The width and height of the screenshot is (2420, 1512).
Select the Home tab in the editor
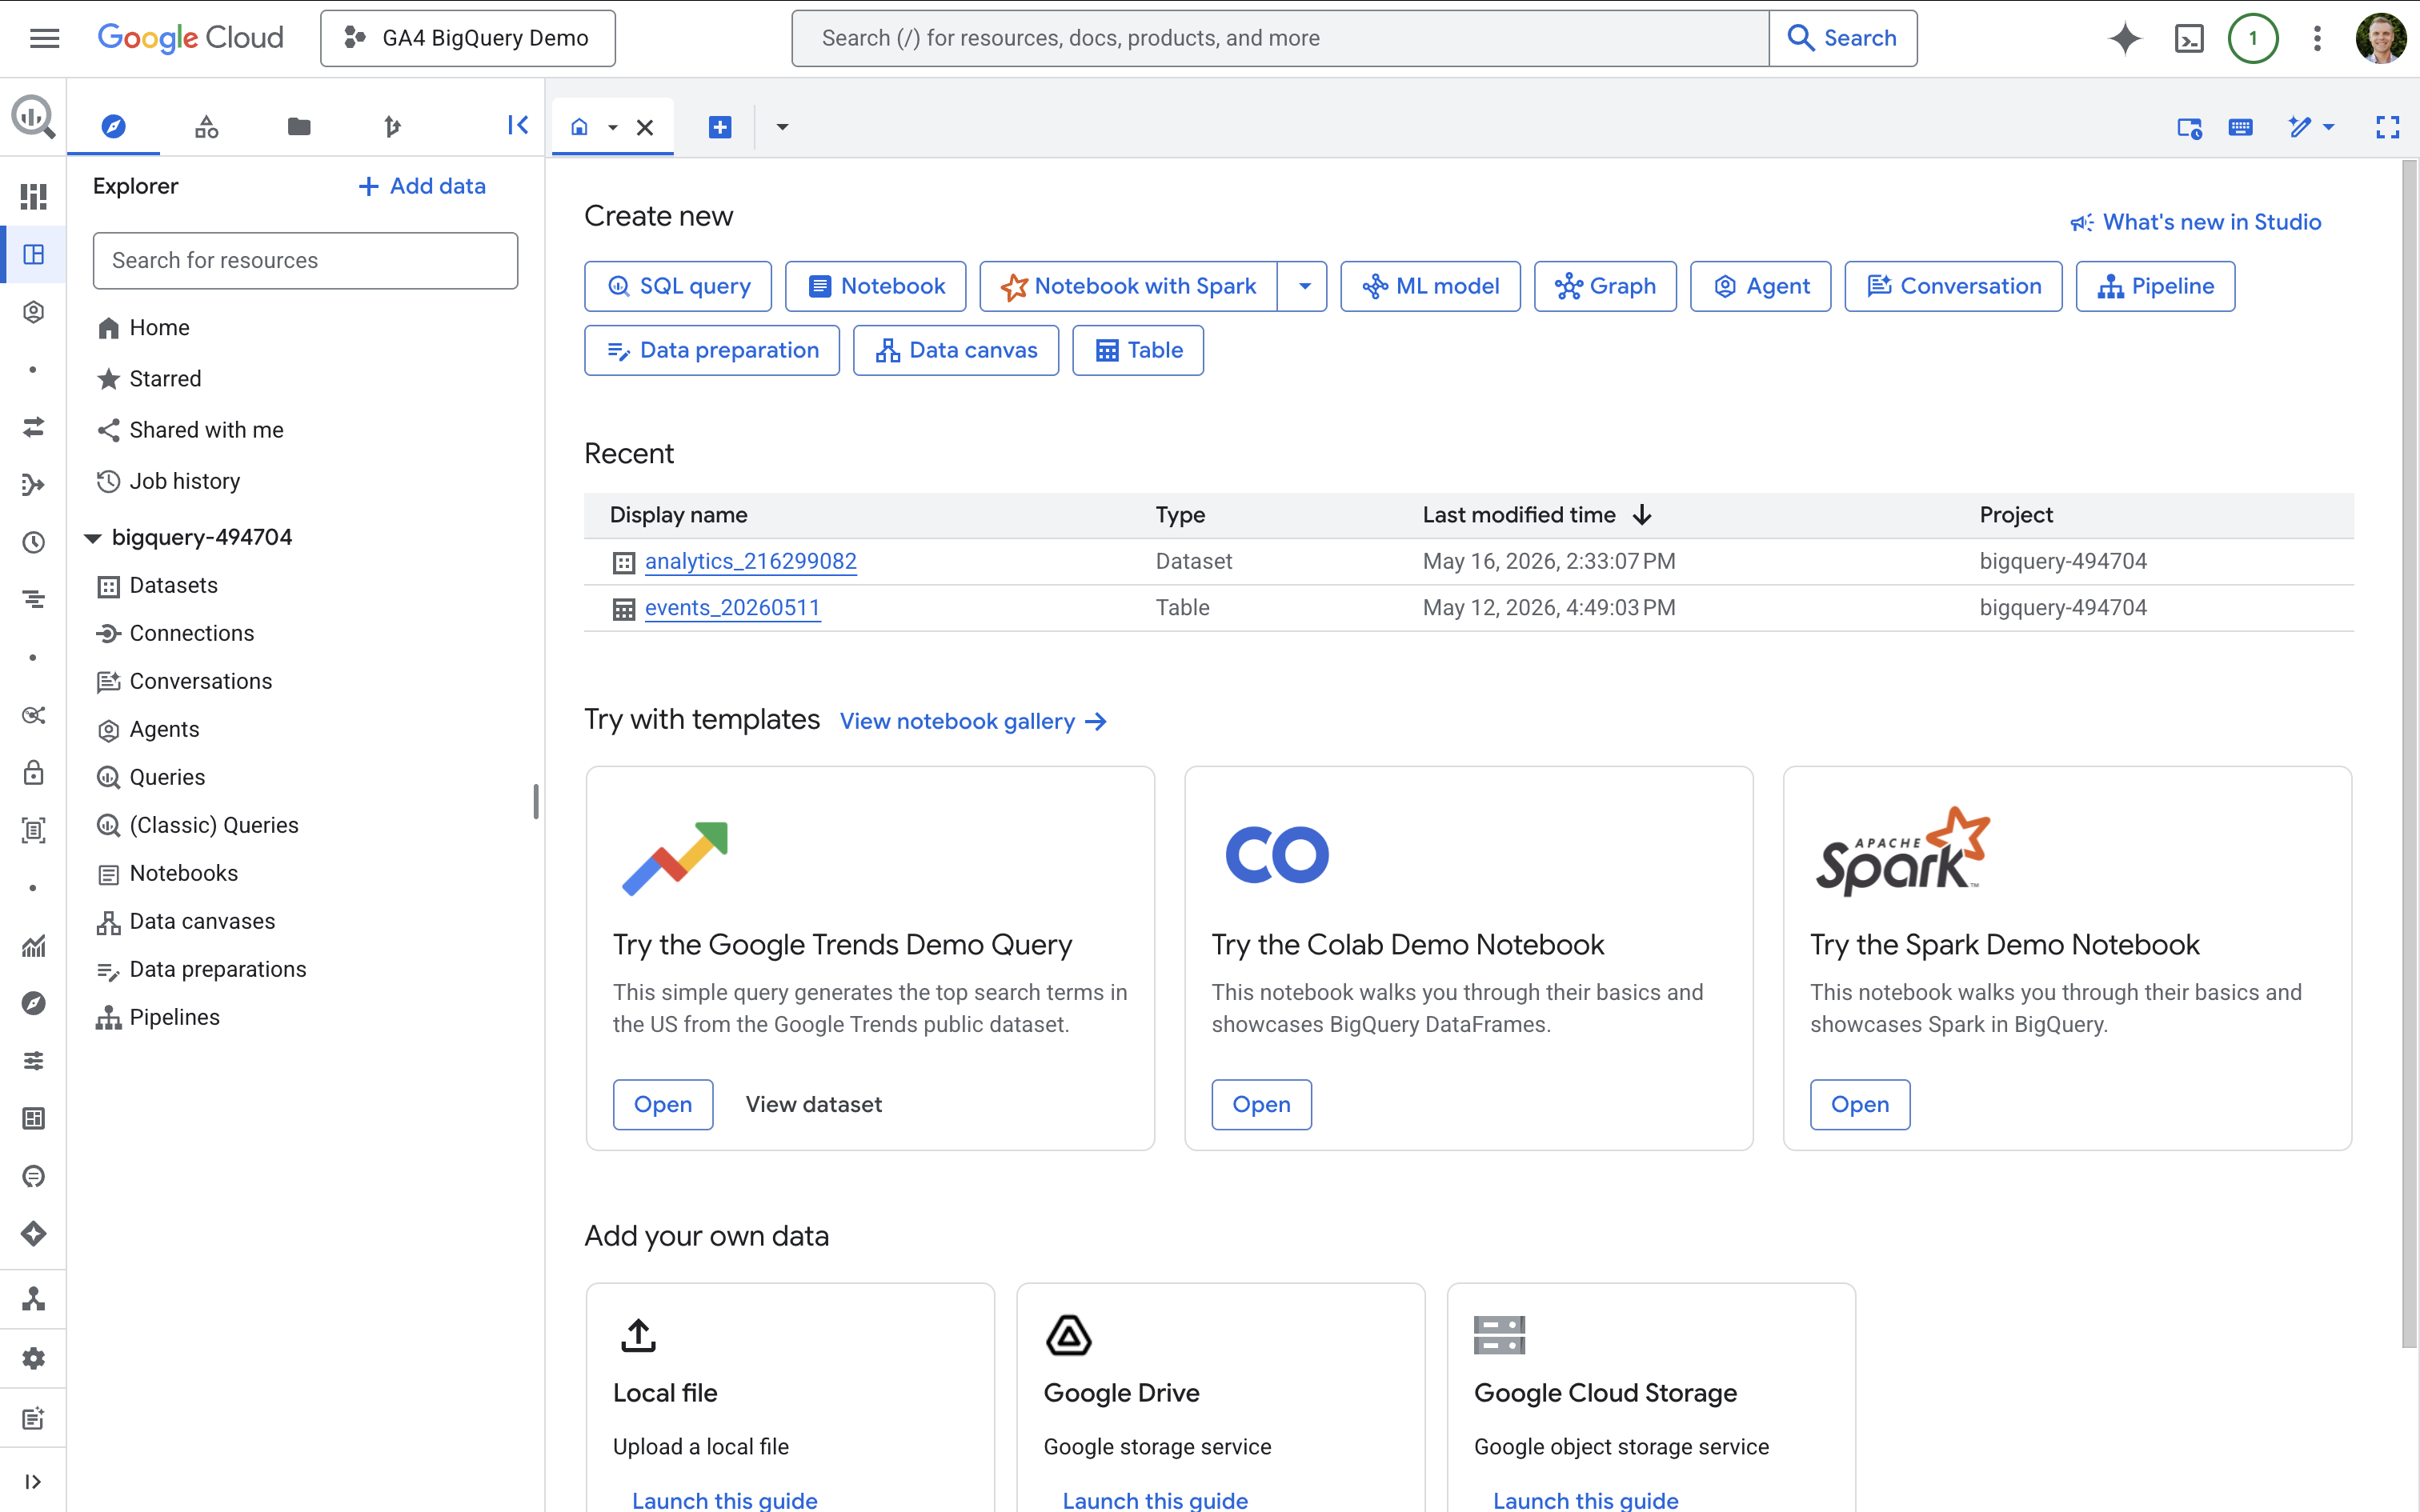tap(579, 127)
